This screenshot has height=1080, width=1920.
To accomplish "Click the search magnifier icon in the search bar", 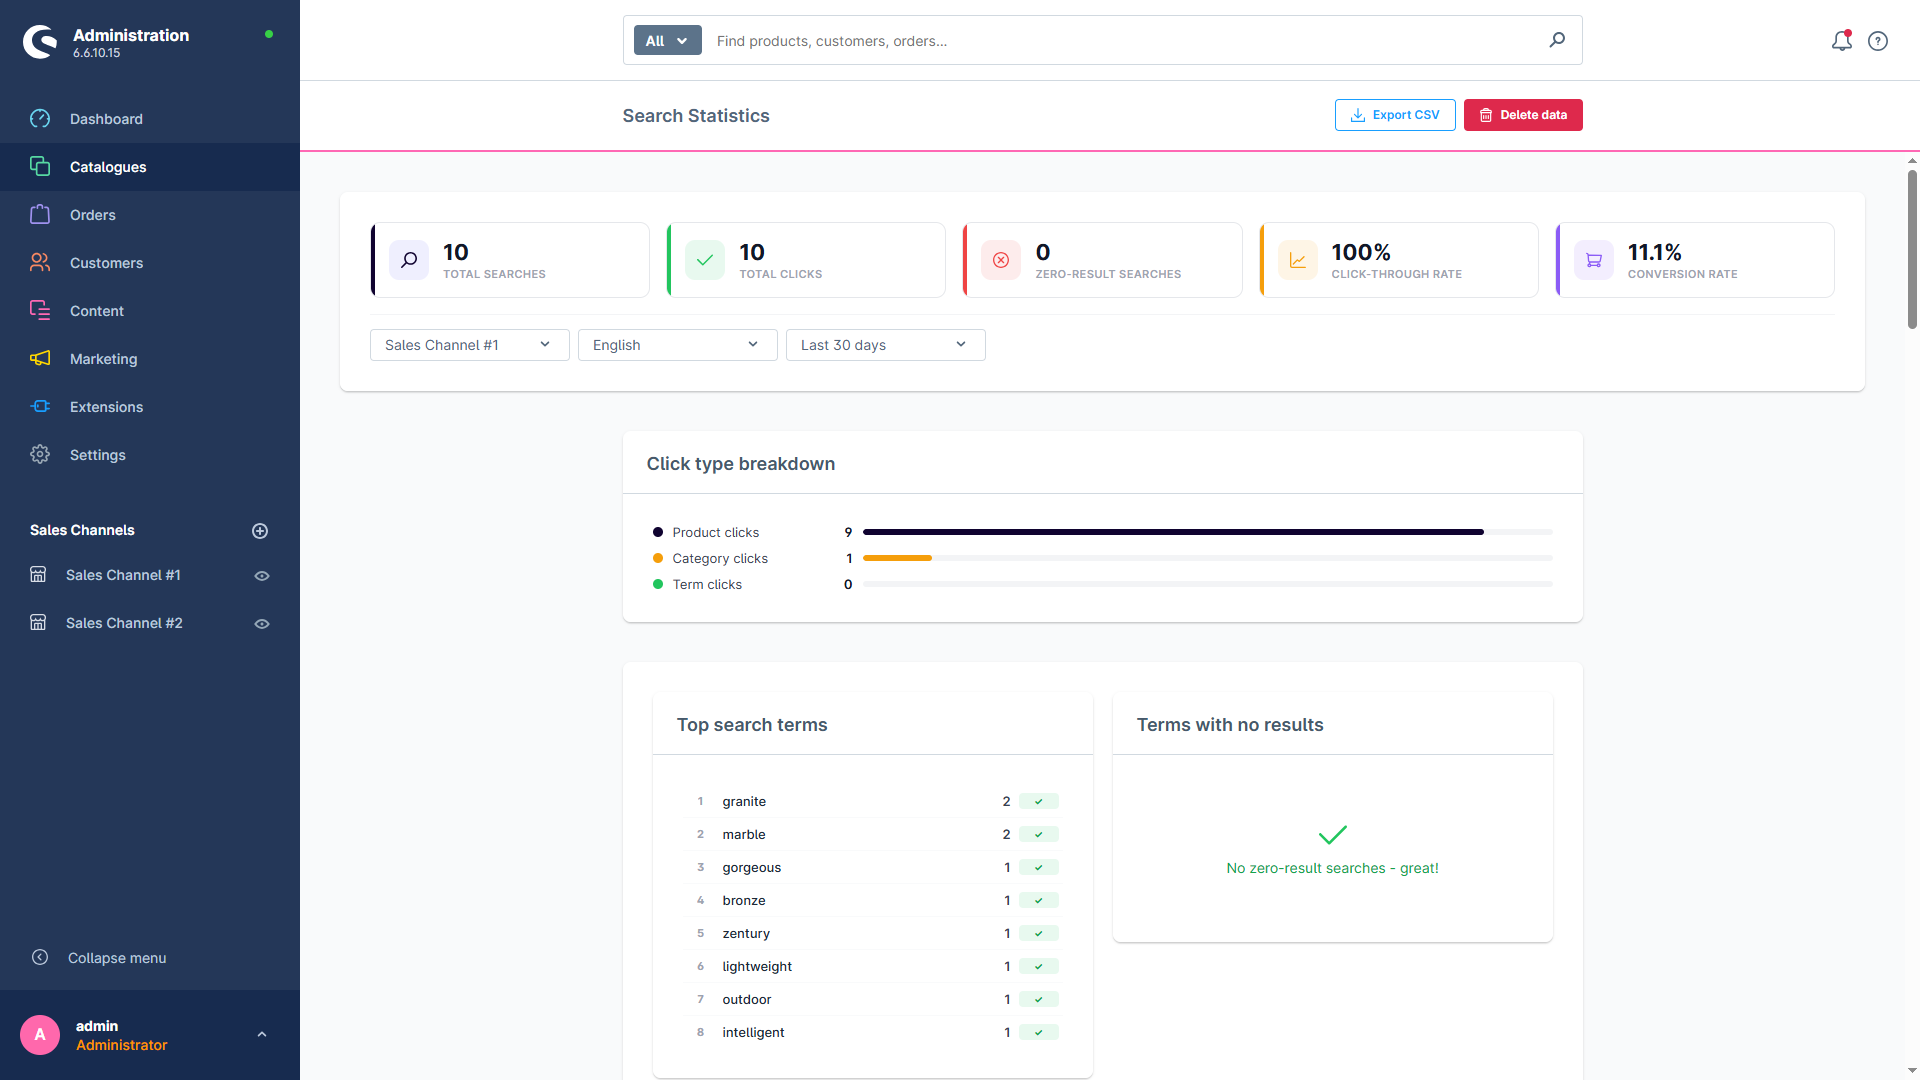I will point(1557,40).
